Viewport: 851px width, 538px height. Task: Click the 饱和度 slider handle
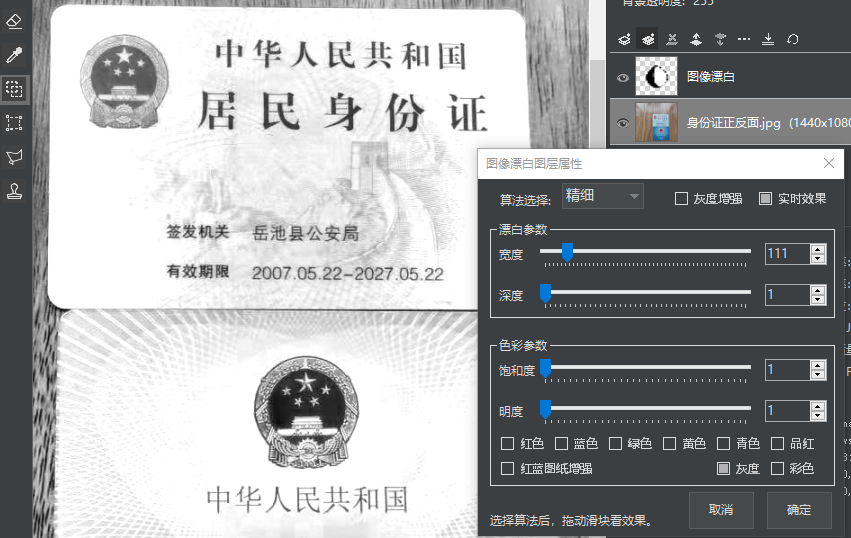[545, 368]
